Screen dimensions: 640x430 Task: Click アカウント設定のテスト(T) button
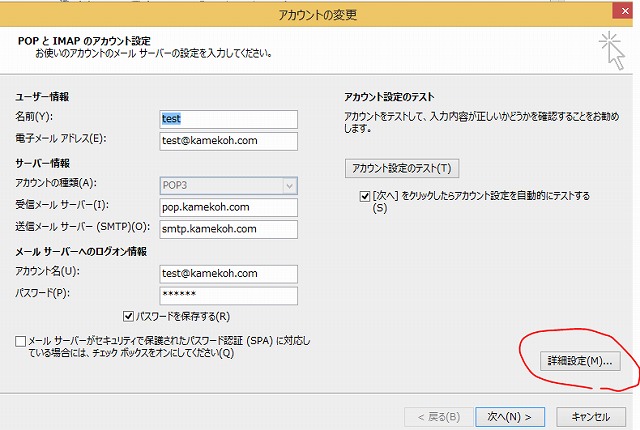coord(402,168)
